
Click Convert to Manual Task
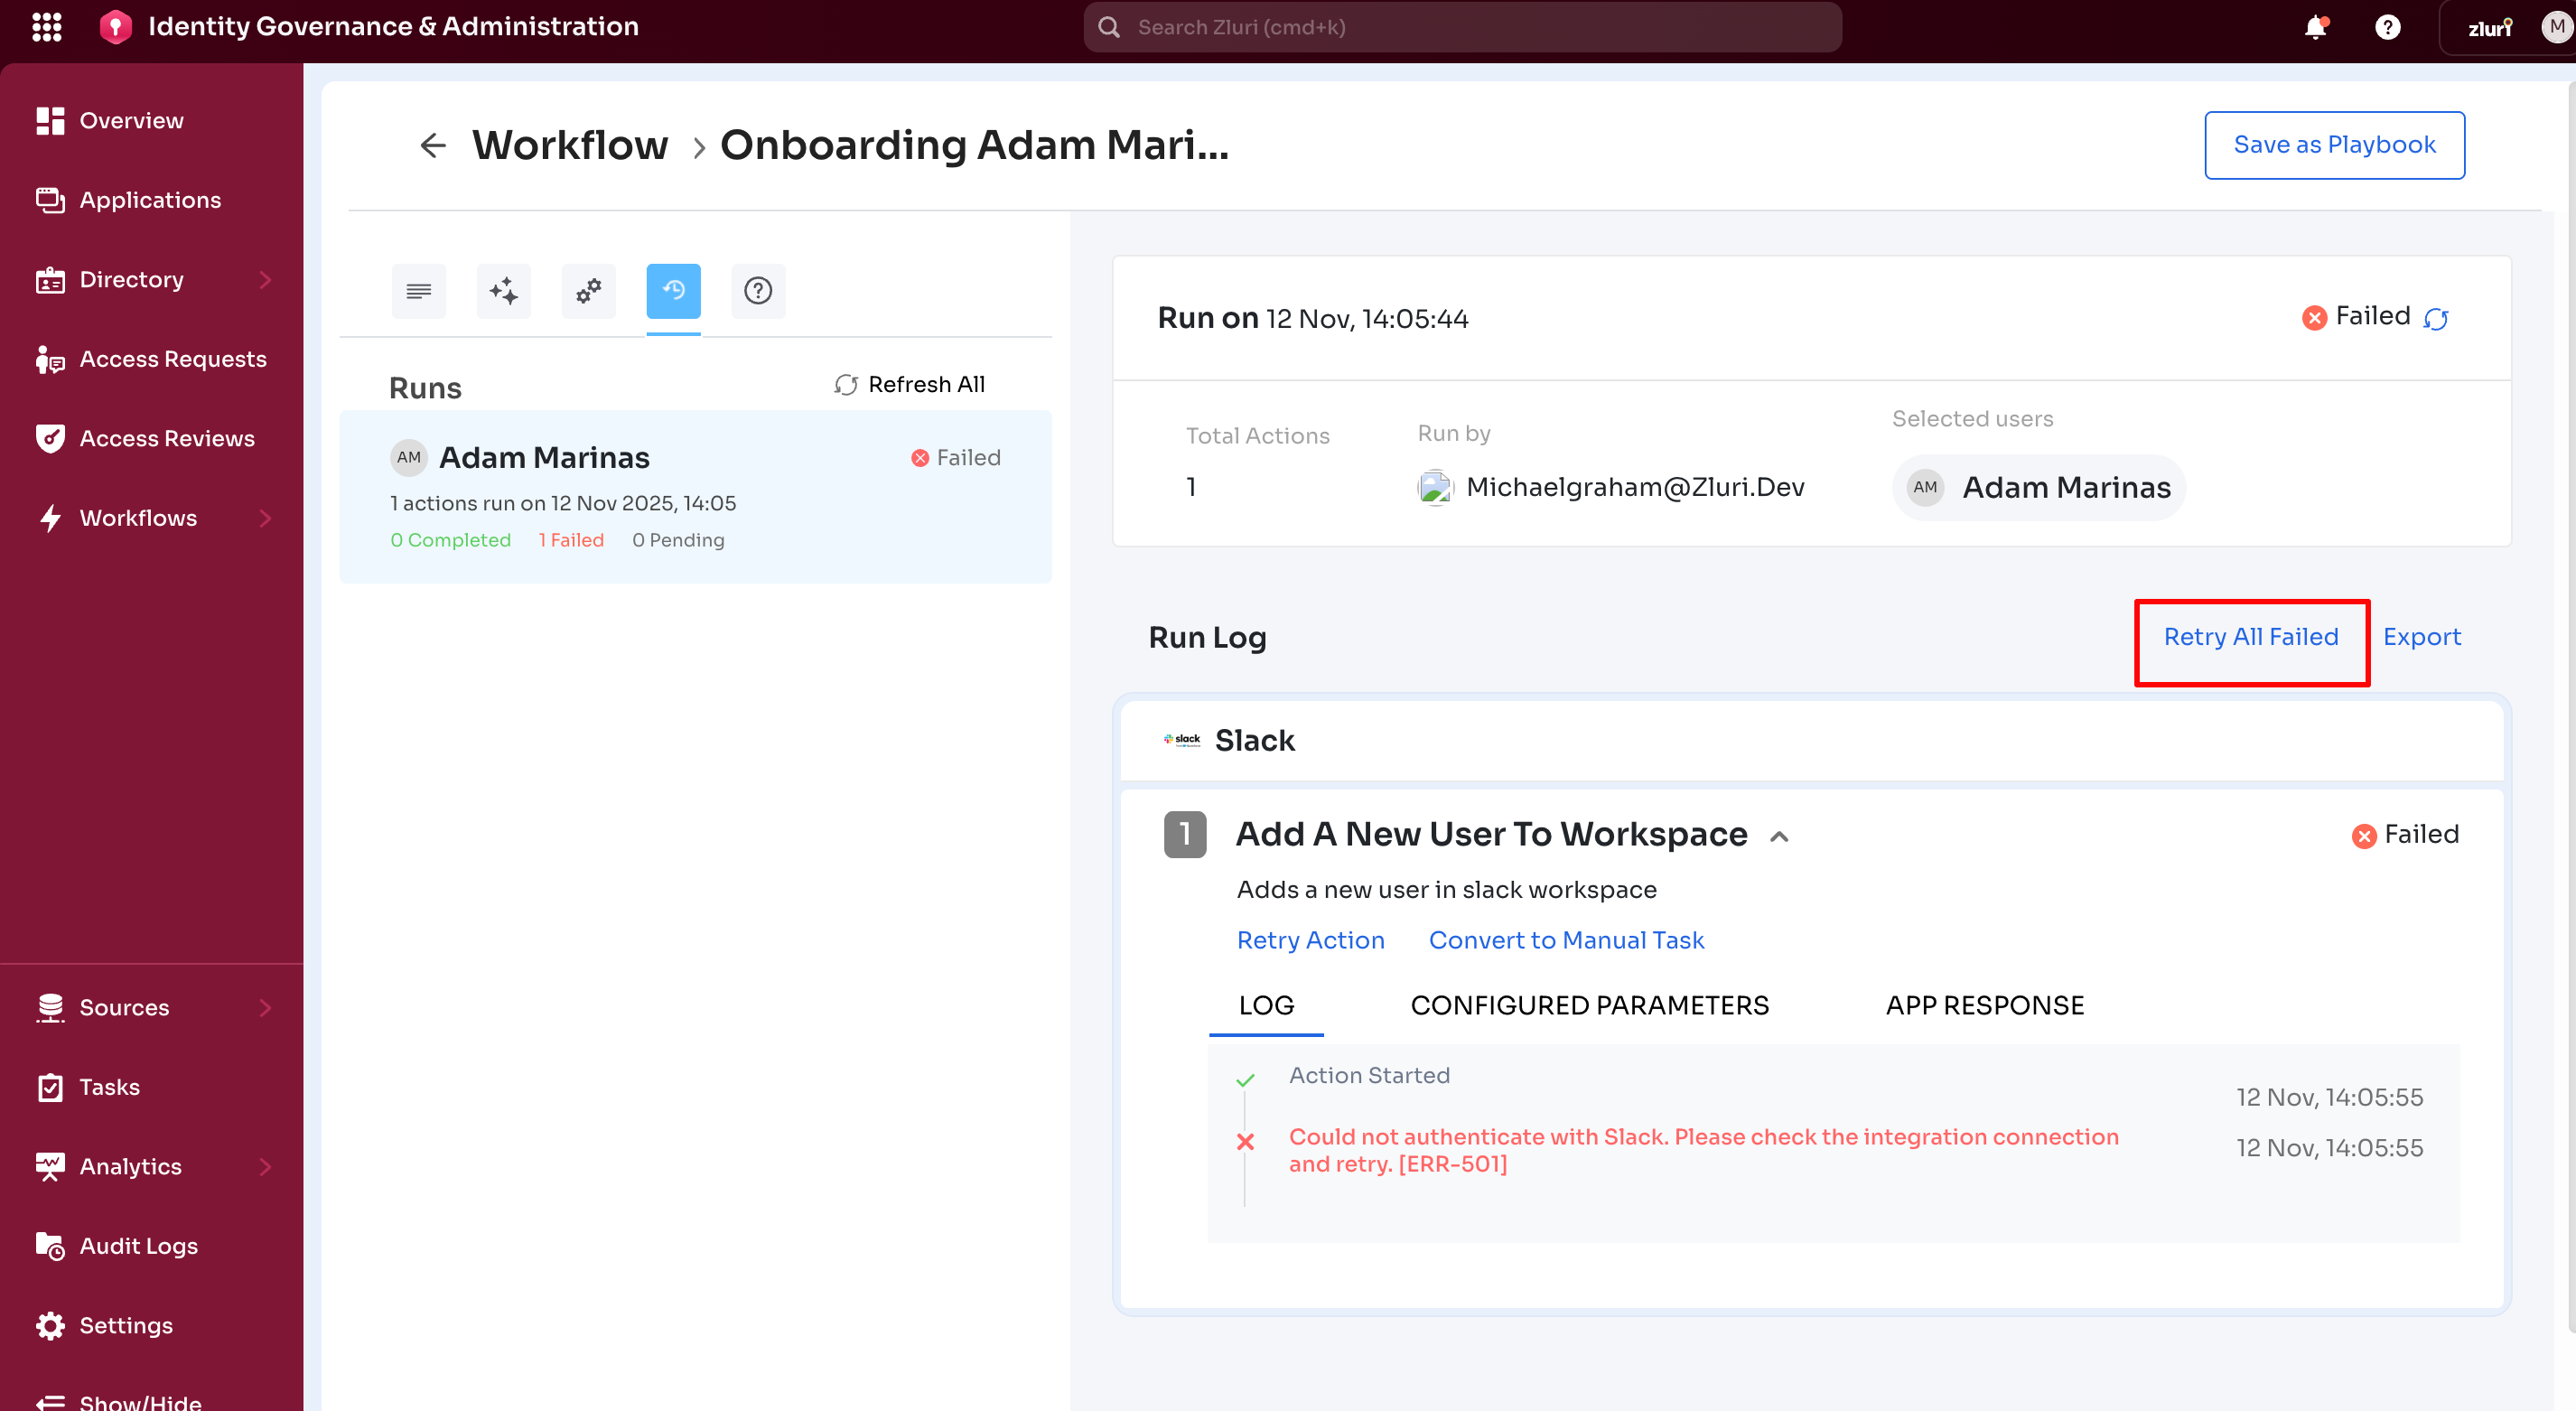[x=1566, y=940]
